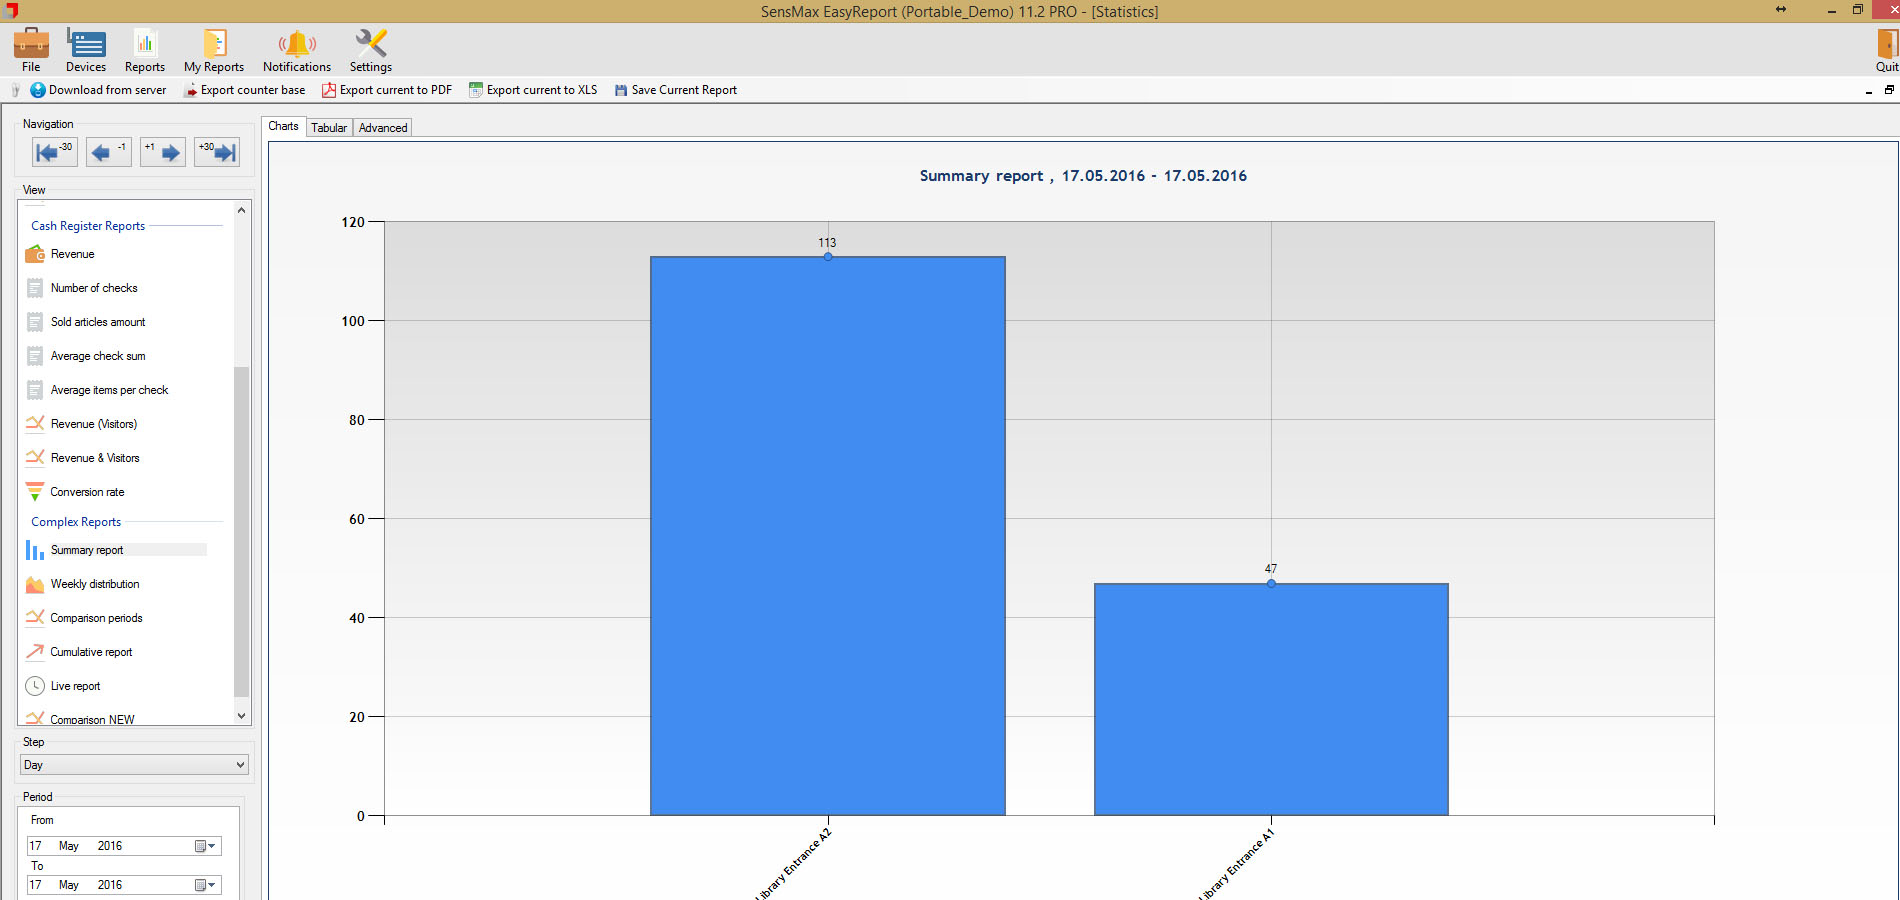This screenshot has height=900, width=1900.
Task: Open the File briefcase menu
Action: coord(31,50)
